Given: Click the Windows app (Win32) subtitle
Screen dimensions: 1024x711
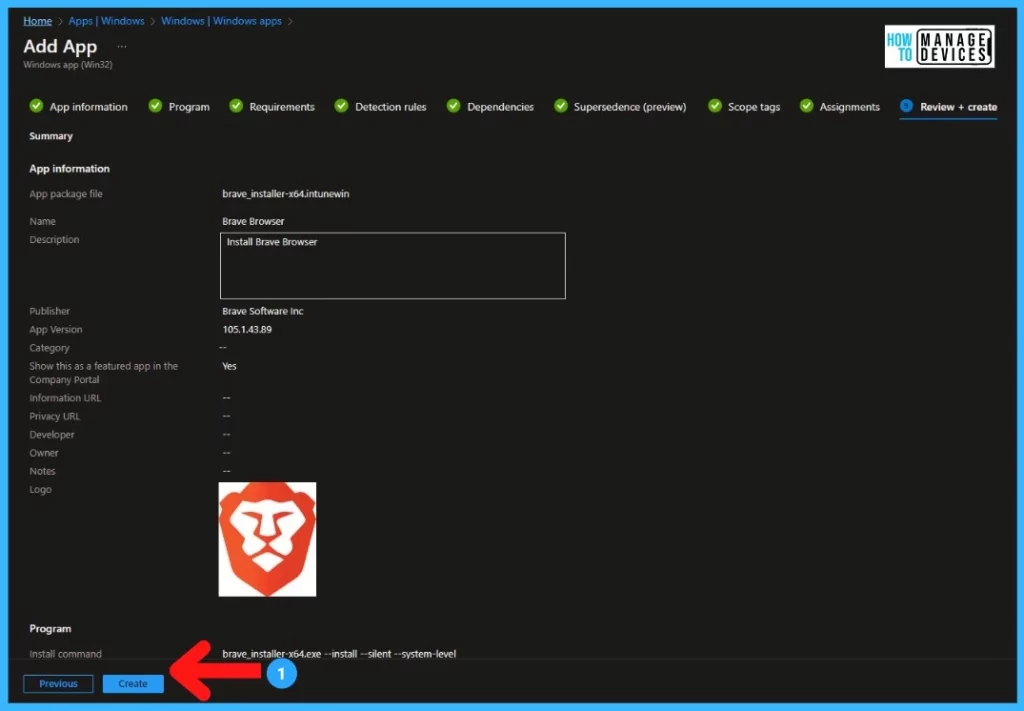Looking at the screenshot, I should click(x=68, y=65).
